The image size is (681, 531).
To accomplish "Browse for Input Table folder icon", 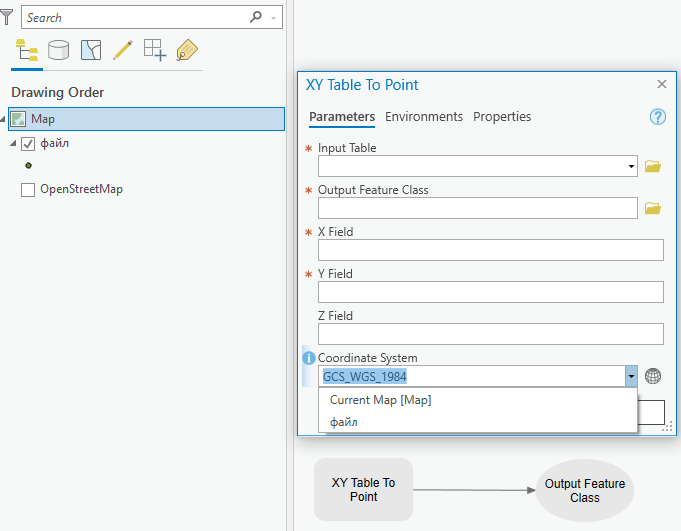I will (653, 166).
